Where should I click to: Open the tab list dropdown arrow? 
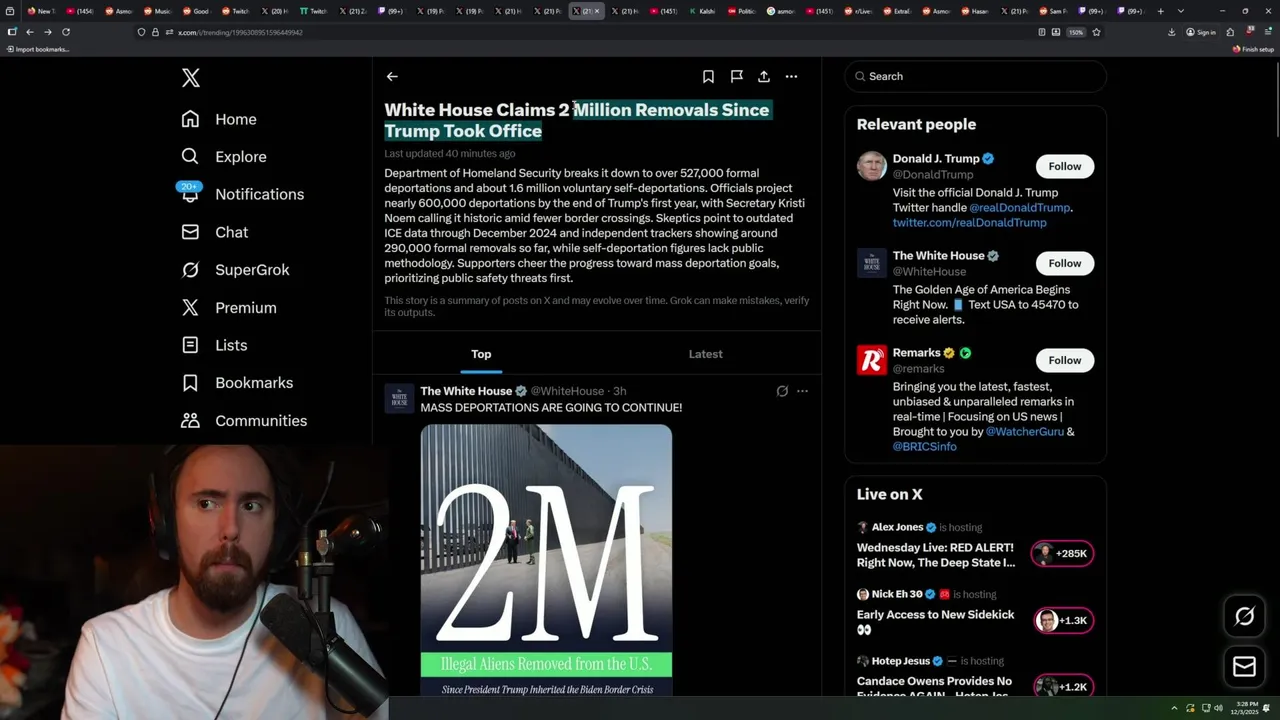tap(1181, 11)
